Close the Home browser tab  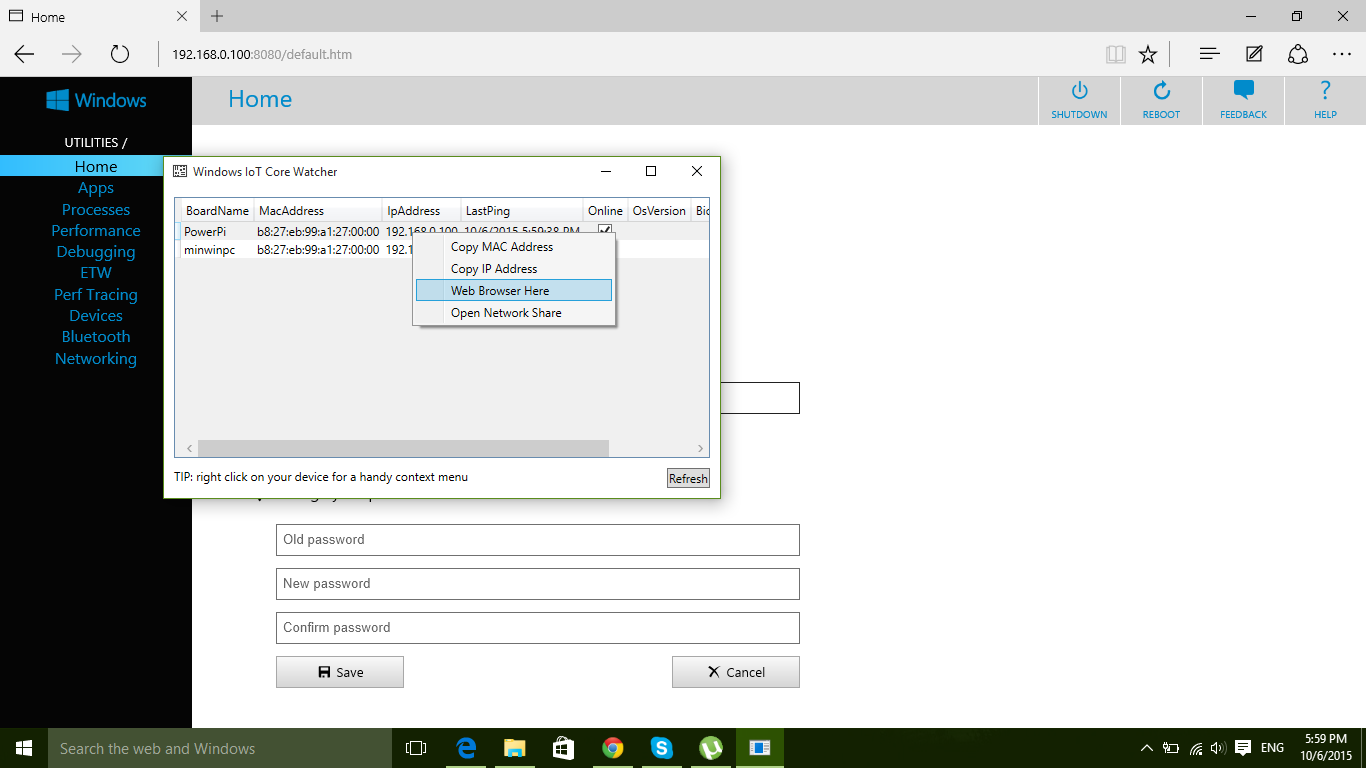(181, 16)
